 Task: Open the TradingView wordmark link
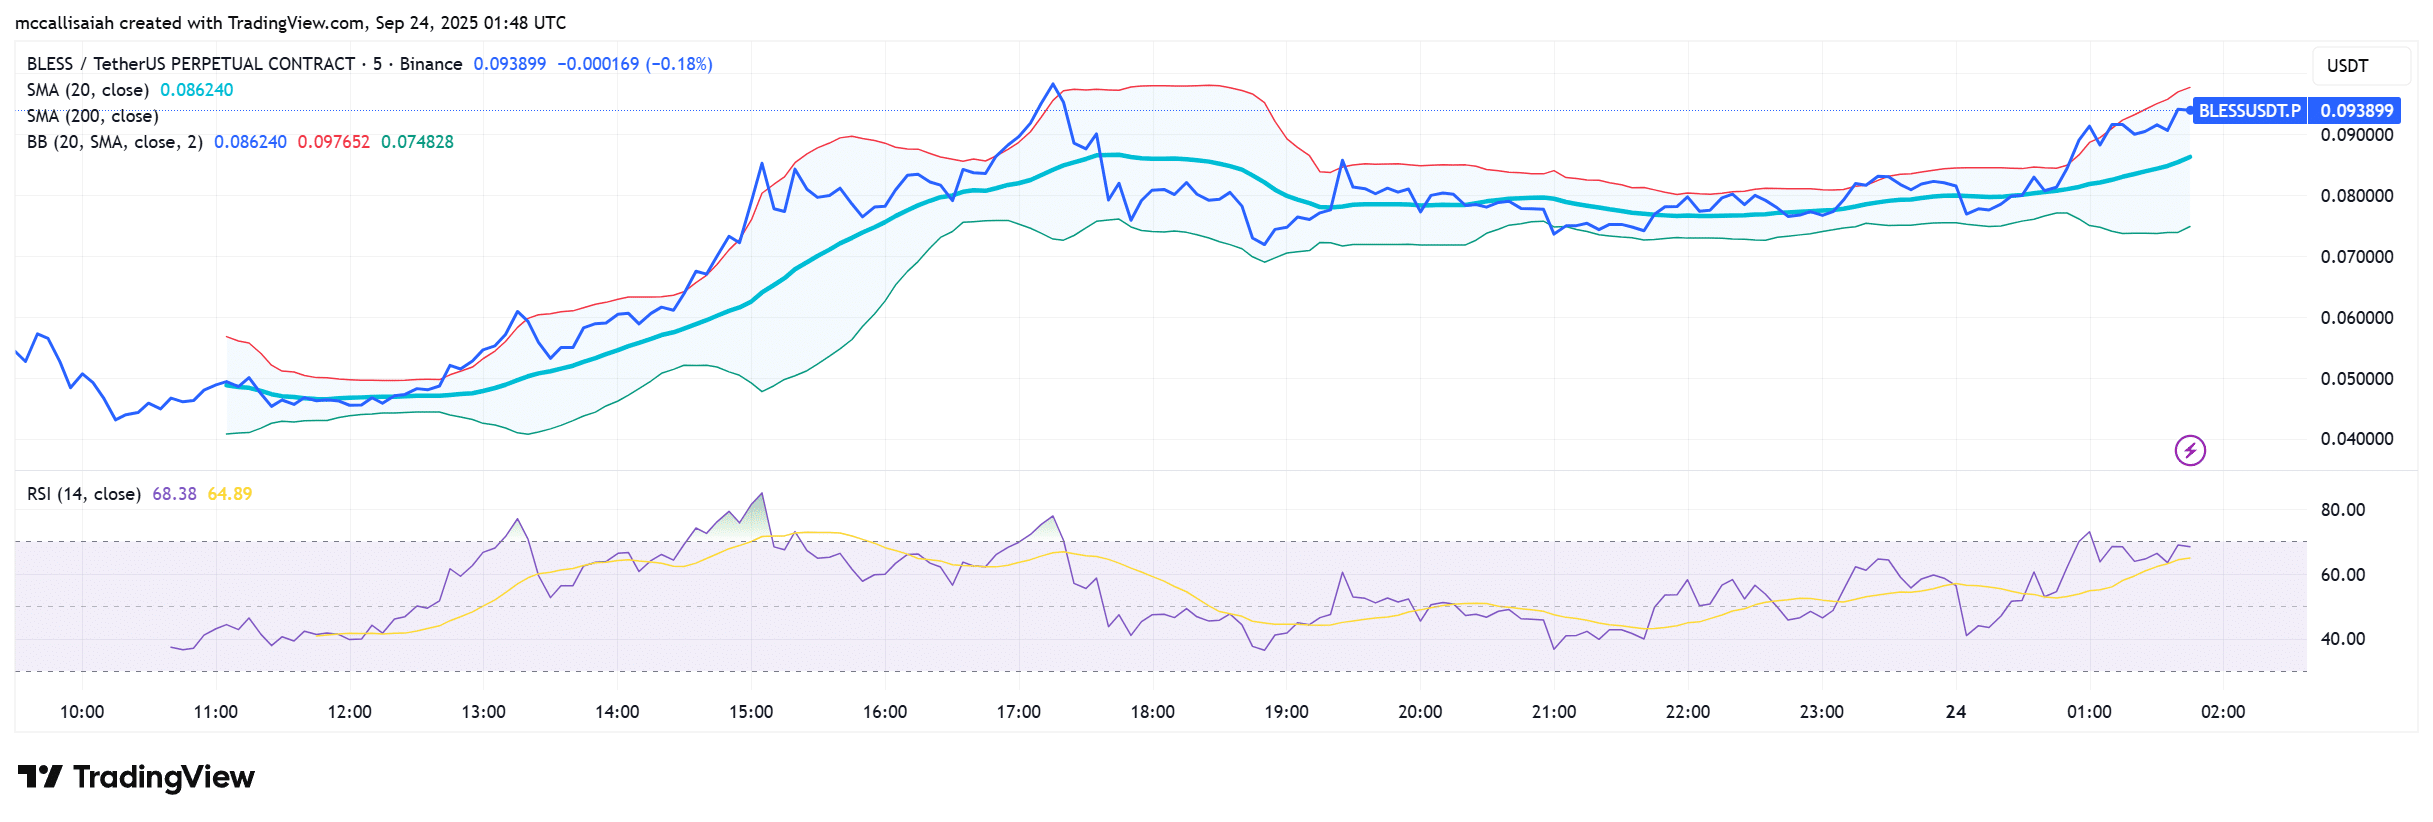[164, 777]
